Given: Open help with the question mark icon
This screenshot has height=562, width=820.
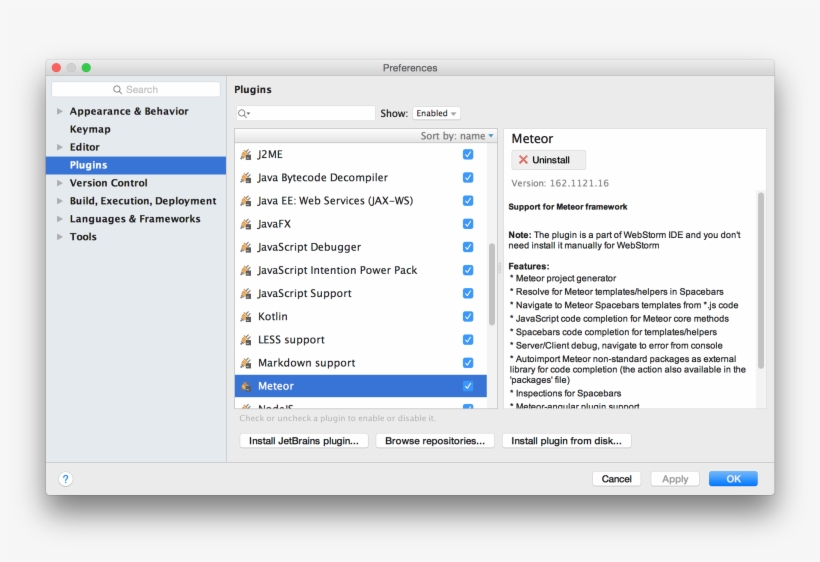Looking at the screenshot, I should (x=65, y=479).
